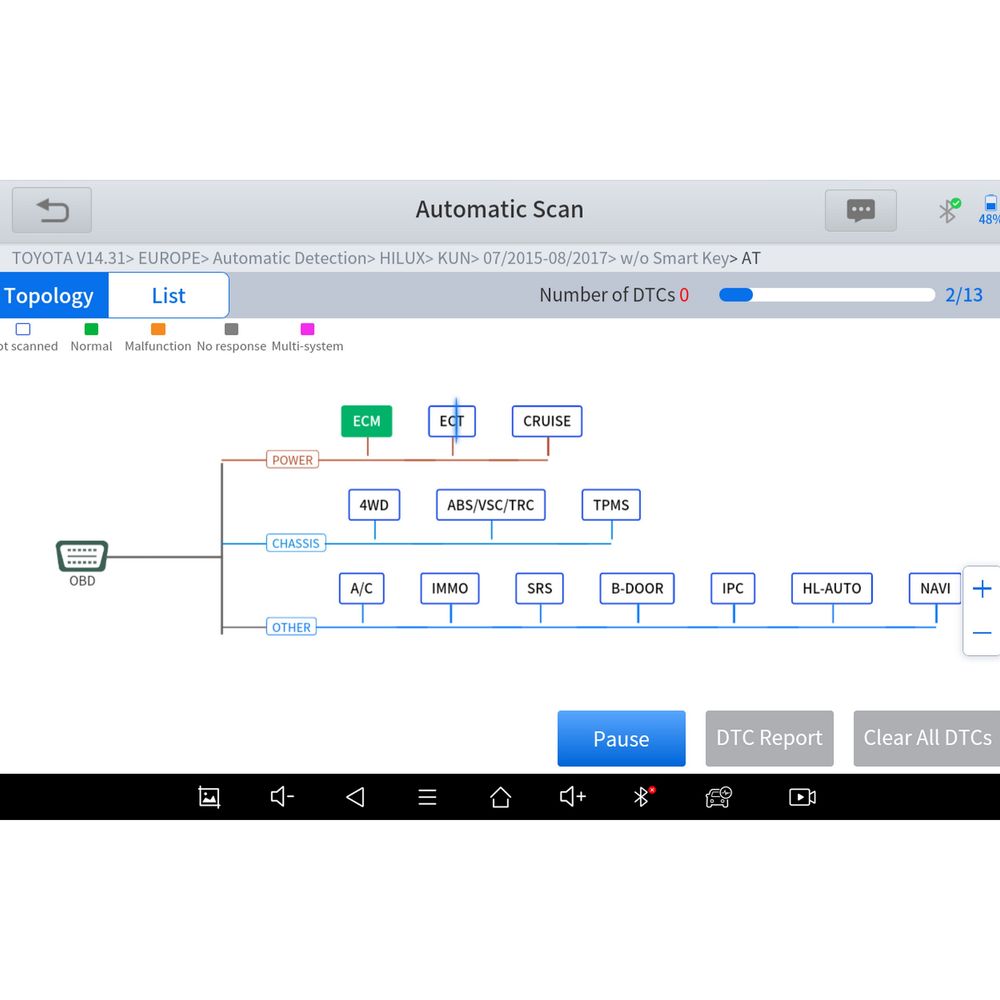Tap the navigation bar Bluetooth icon

[x=643, y=797]
